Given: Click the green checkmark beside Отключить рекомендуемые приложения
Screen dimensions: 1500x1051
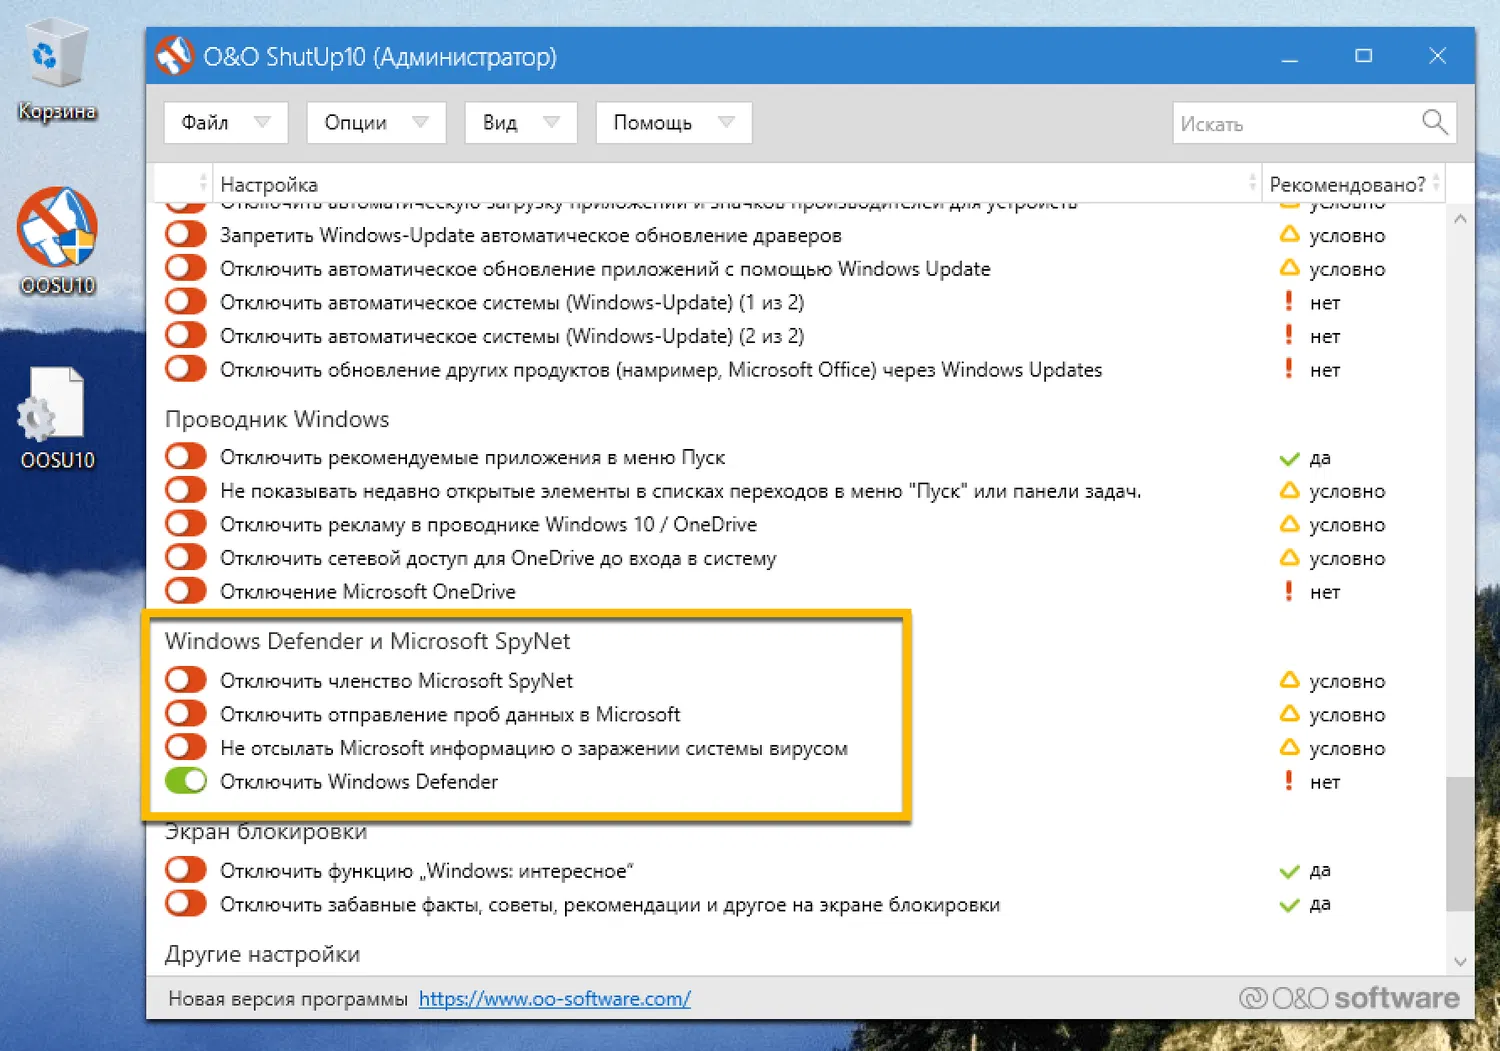Looking at the screenshot, I should tap(1288, 458).
